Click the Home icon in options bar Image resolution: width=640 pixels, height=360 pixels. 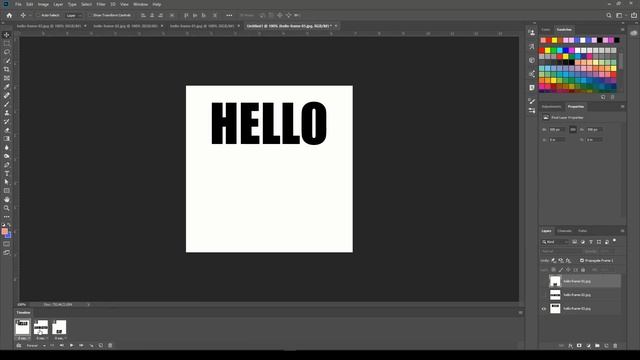9,16
